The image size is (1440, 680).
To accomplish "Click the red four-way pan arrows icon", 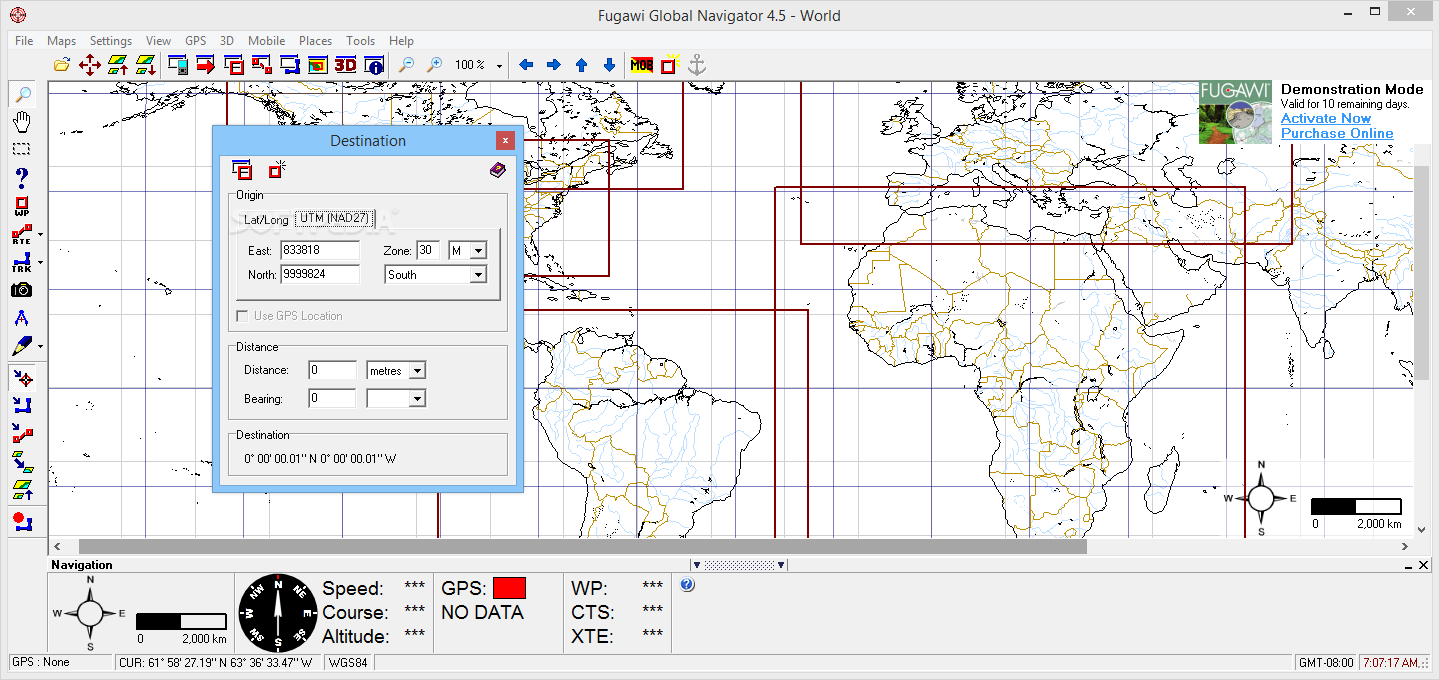I will pos(90,65).
